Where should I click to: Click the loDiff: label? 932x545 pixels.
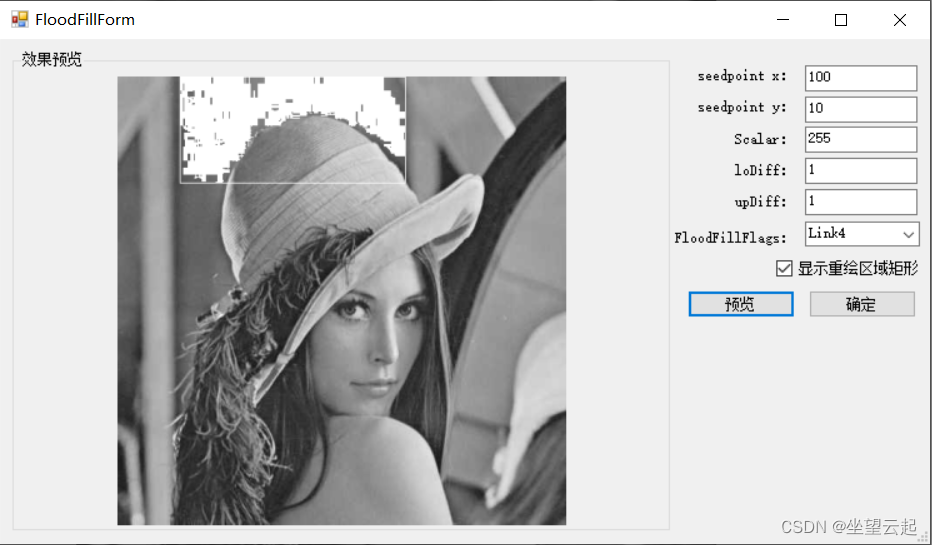coord(760,171)
